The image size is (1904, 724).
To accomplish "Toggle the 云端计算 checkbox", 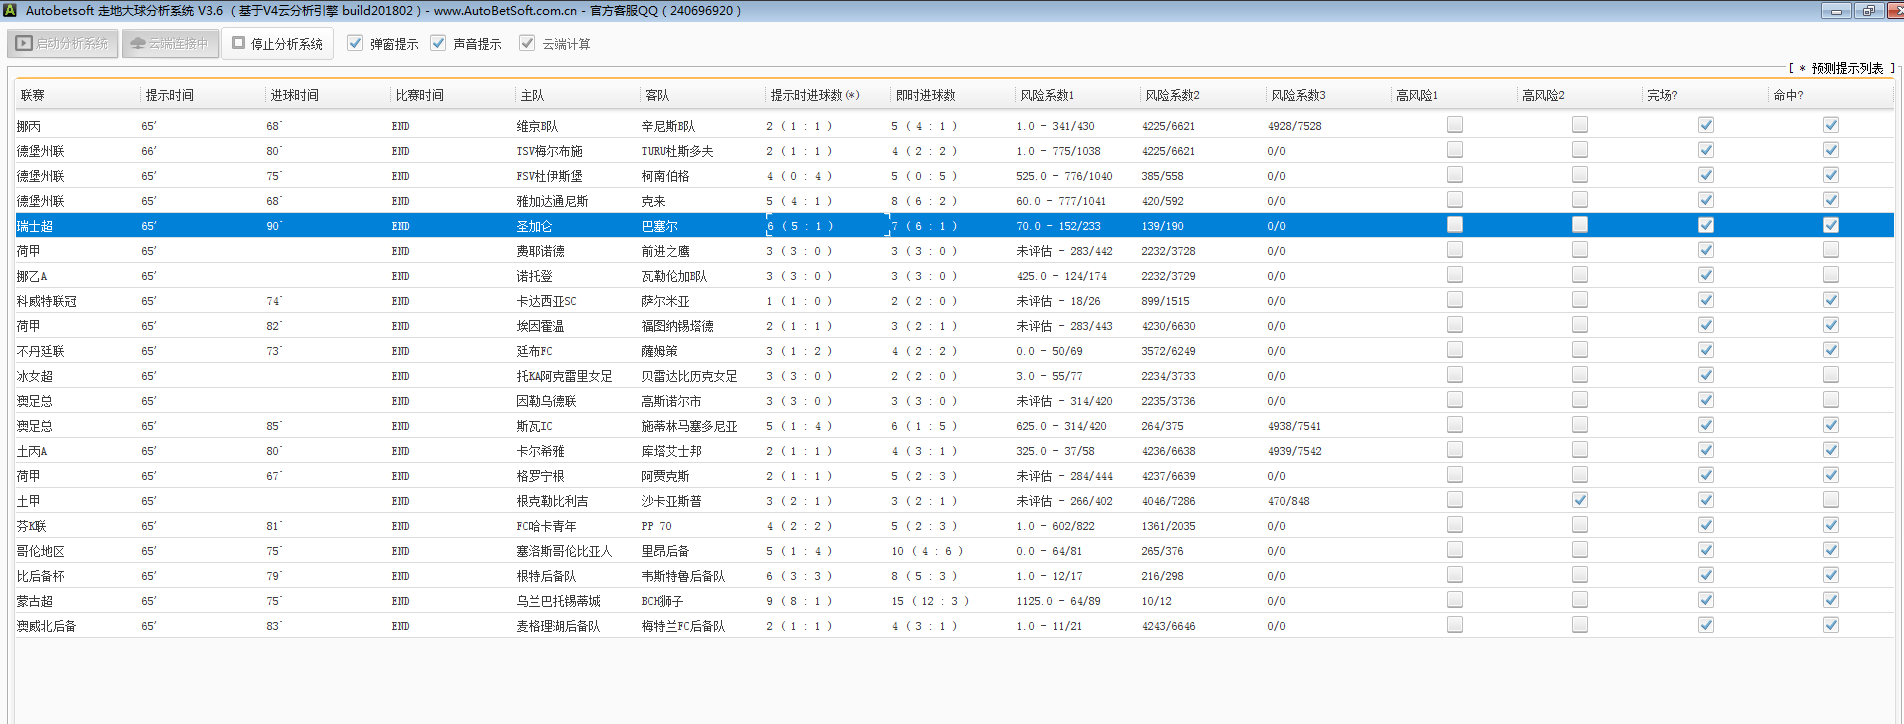I will click(x=527, y=43).
